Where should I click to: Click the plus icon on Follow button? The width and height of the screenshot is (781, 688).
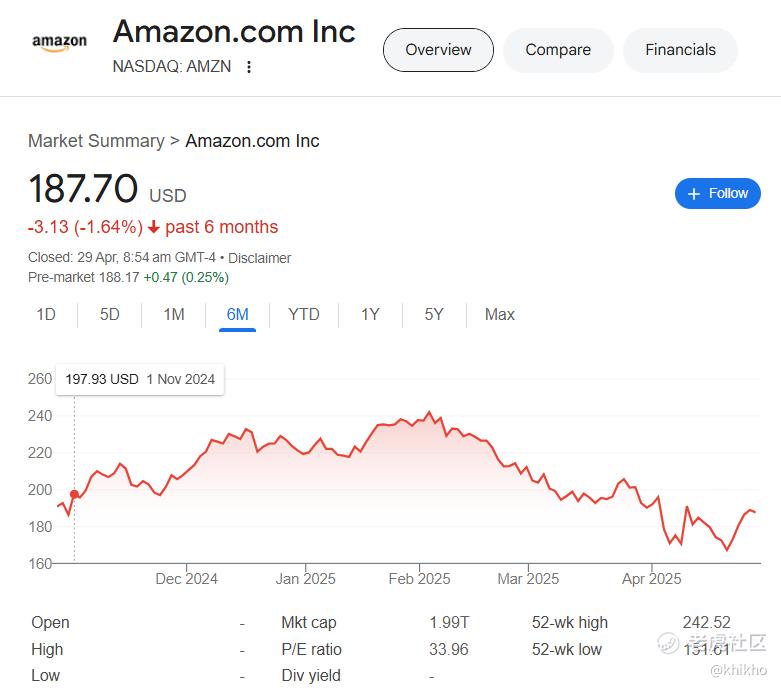(x=694, y=193)
